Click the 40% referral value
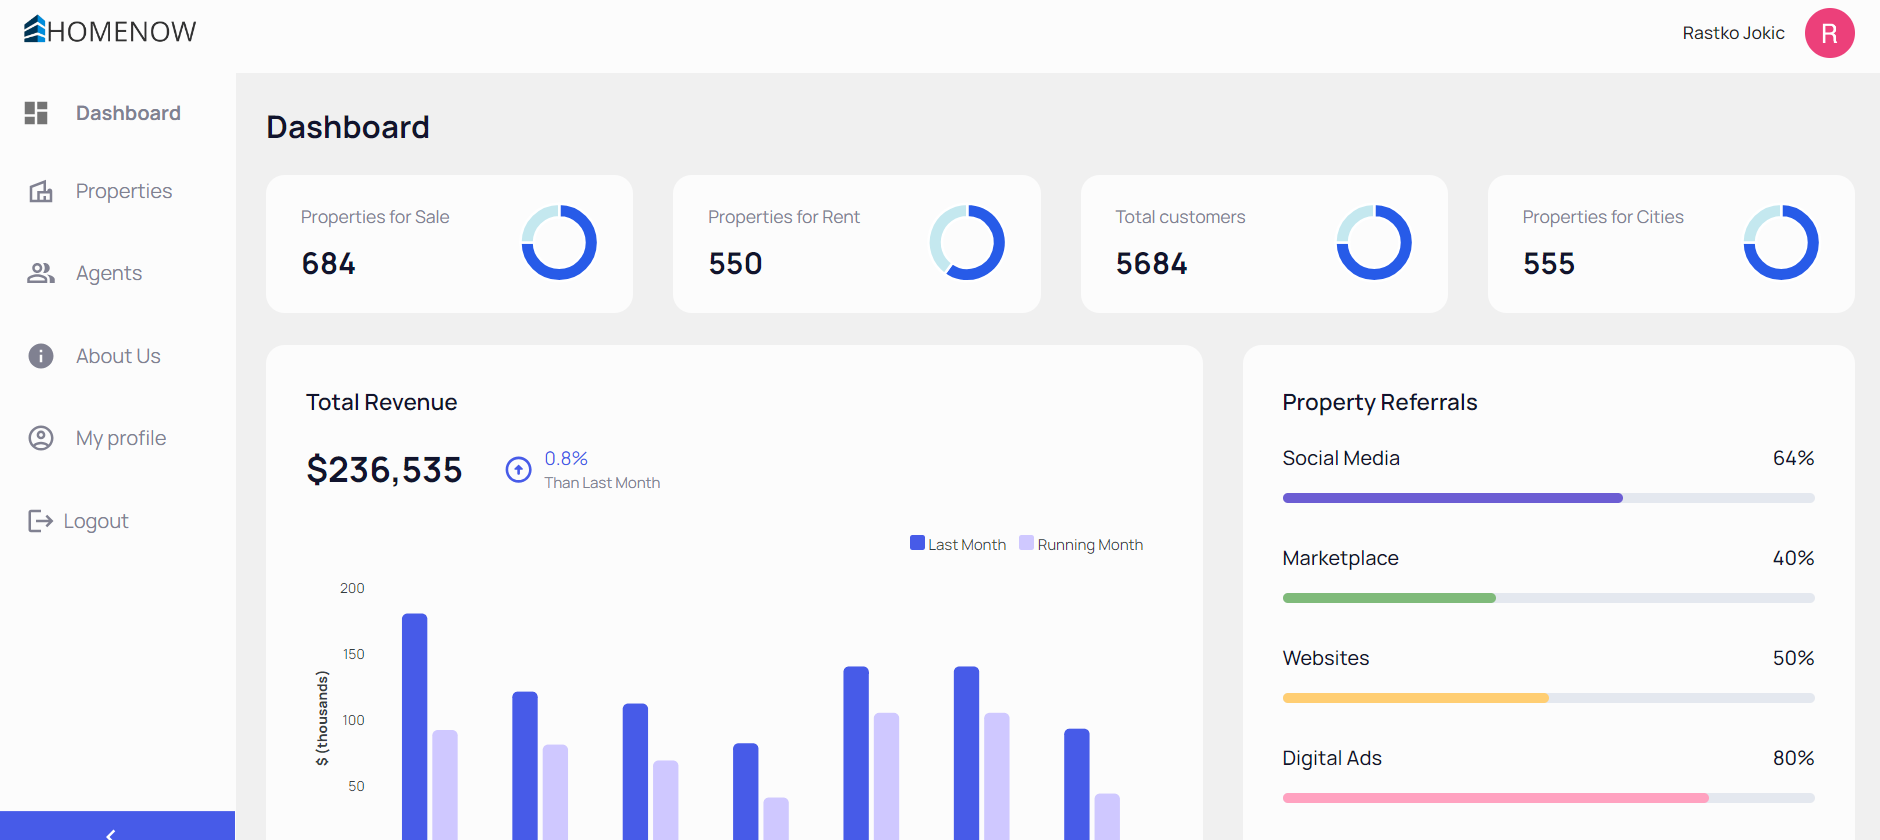This screenshot has width=1880, height=840. click(x=1793, y=558)
